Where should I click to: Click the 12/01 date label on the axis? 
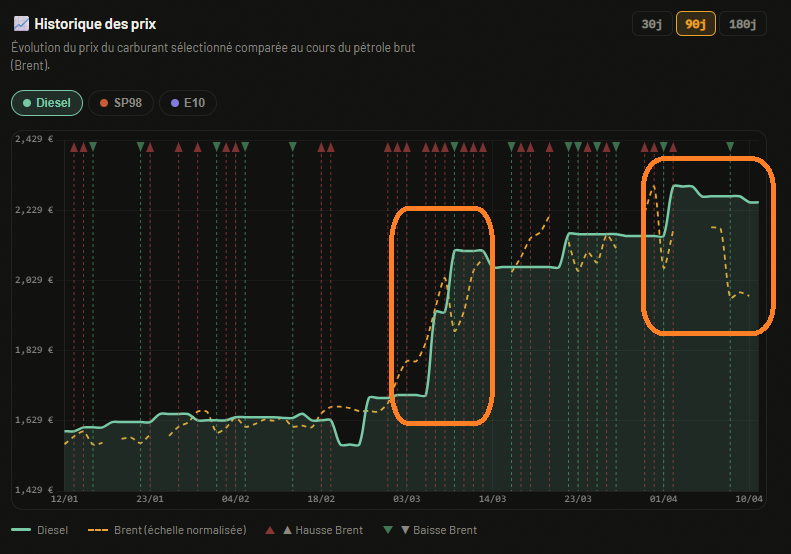click(x=64, y=498)
